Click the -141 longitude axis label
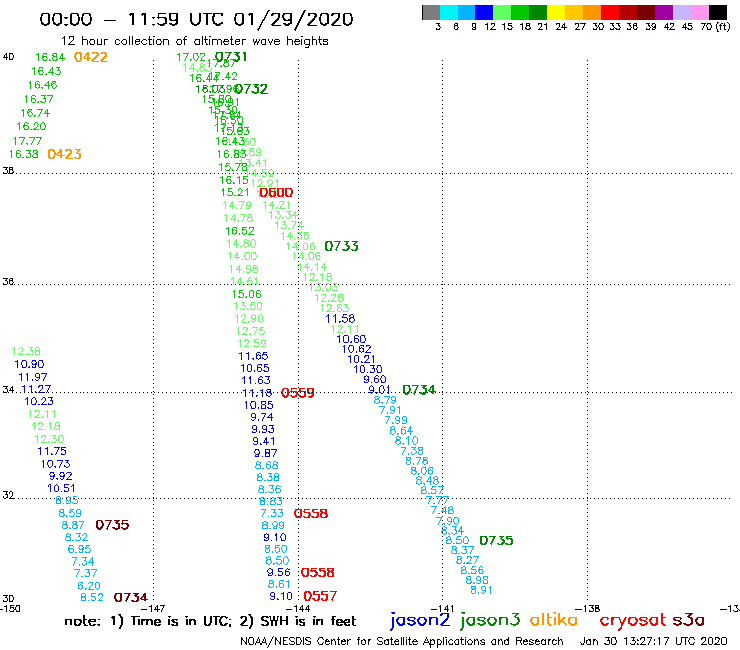Image resolution: width=740 pixels, height=650 pixels. (x=442, y=609)
